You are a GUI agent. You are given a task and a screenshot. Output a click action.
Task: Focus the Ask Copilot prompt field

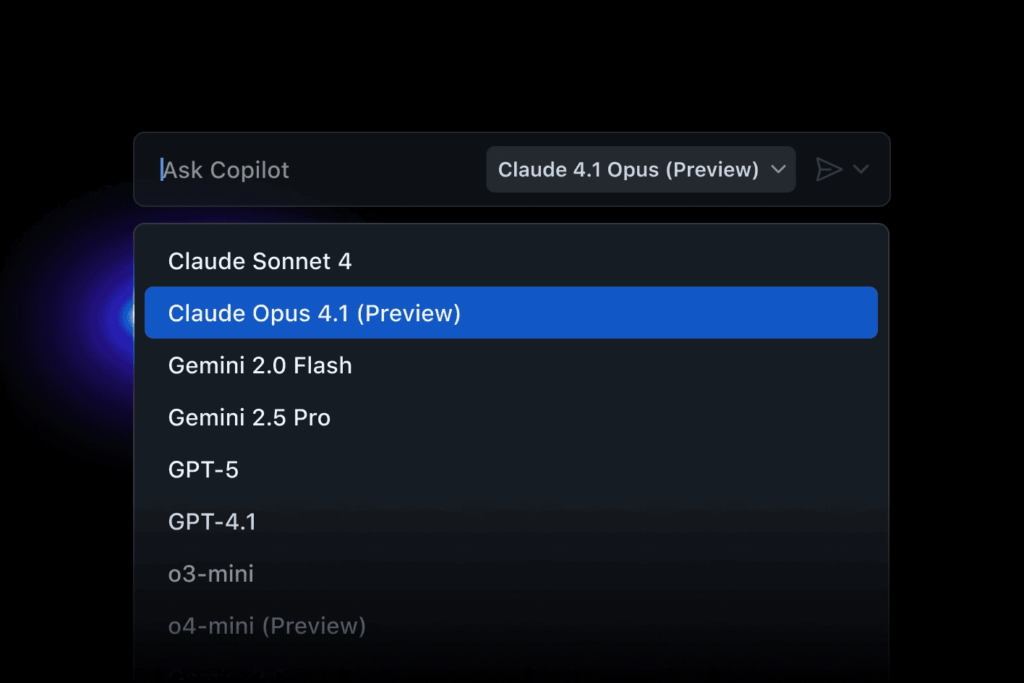[x=320, y=170]
